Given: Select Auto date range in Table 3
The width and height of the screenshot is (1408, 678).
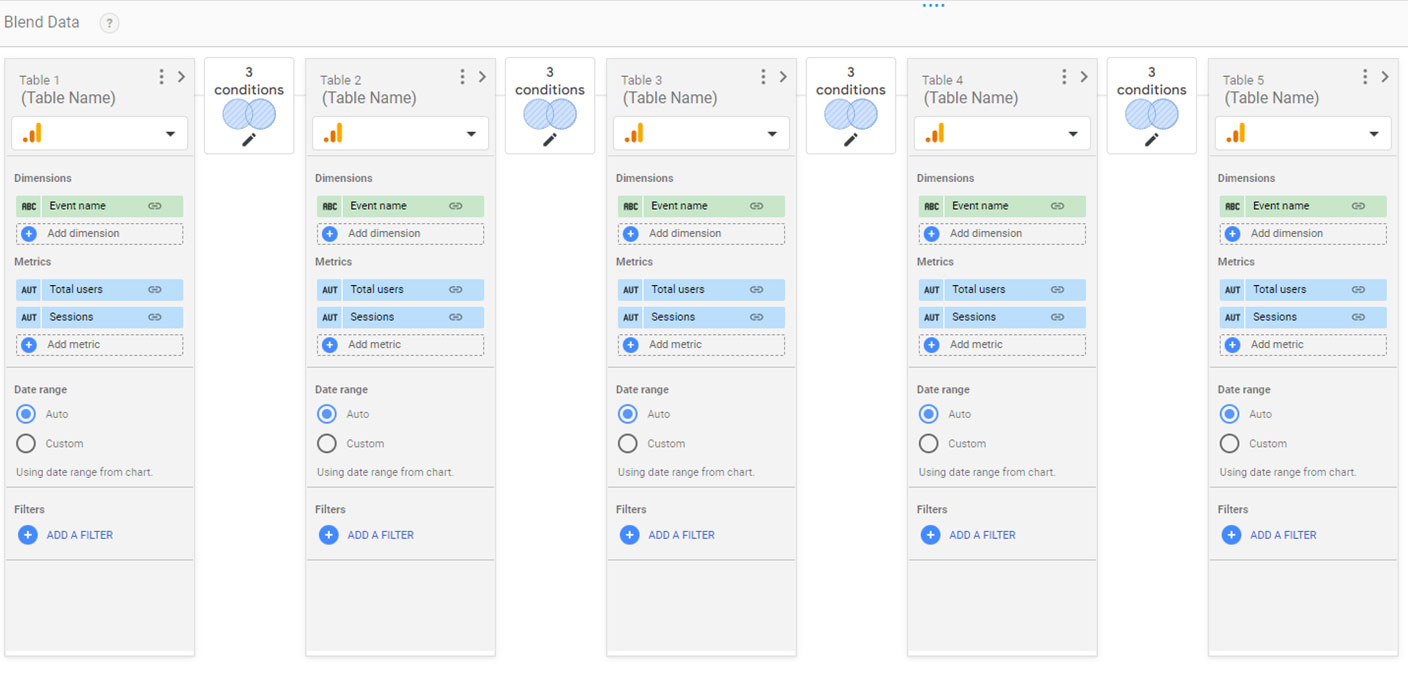Looking at the screenshot, I should [x=628, y=414].
